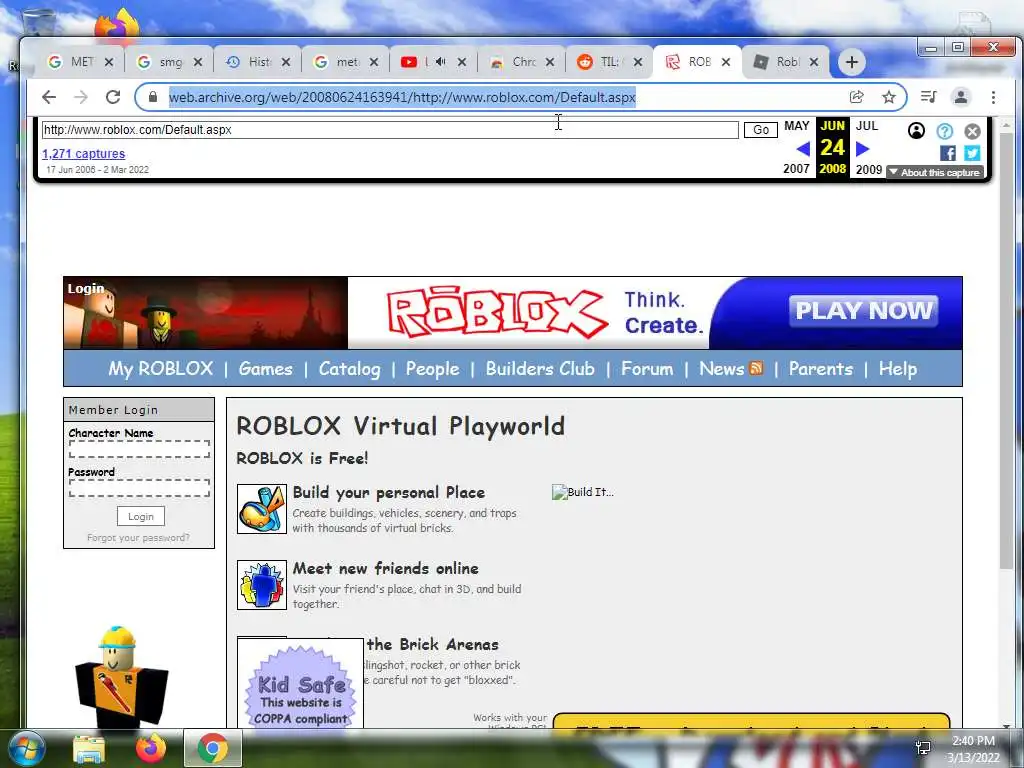Open the Games menu item
Image resolution: width=1024 pixels, height=768 pixels.
[265, 368]
